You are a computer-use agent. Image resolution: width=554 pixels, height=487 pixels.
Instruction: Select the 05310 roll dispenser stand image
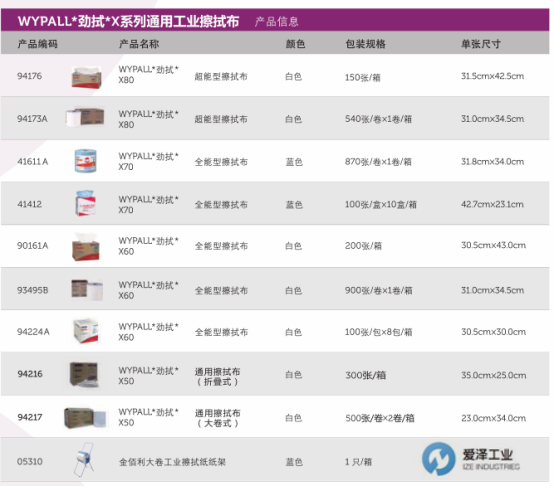pyautogui.click(x=84, y=459)
